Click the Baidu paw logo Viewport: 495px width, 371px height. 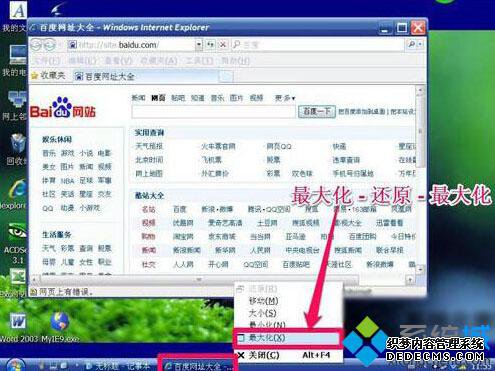click(x=63, y=108)
